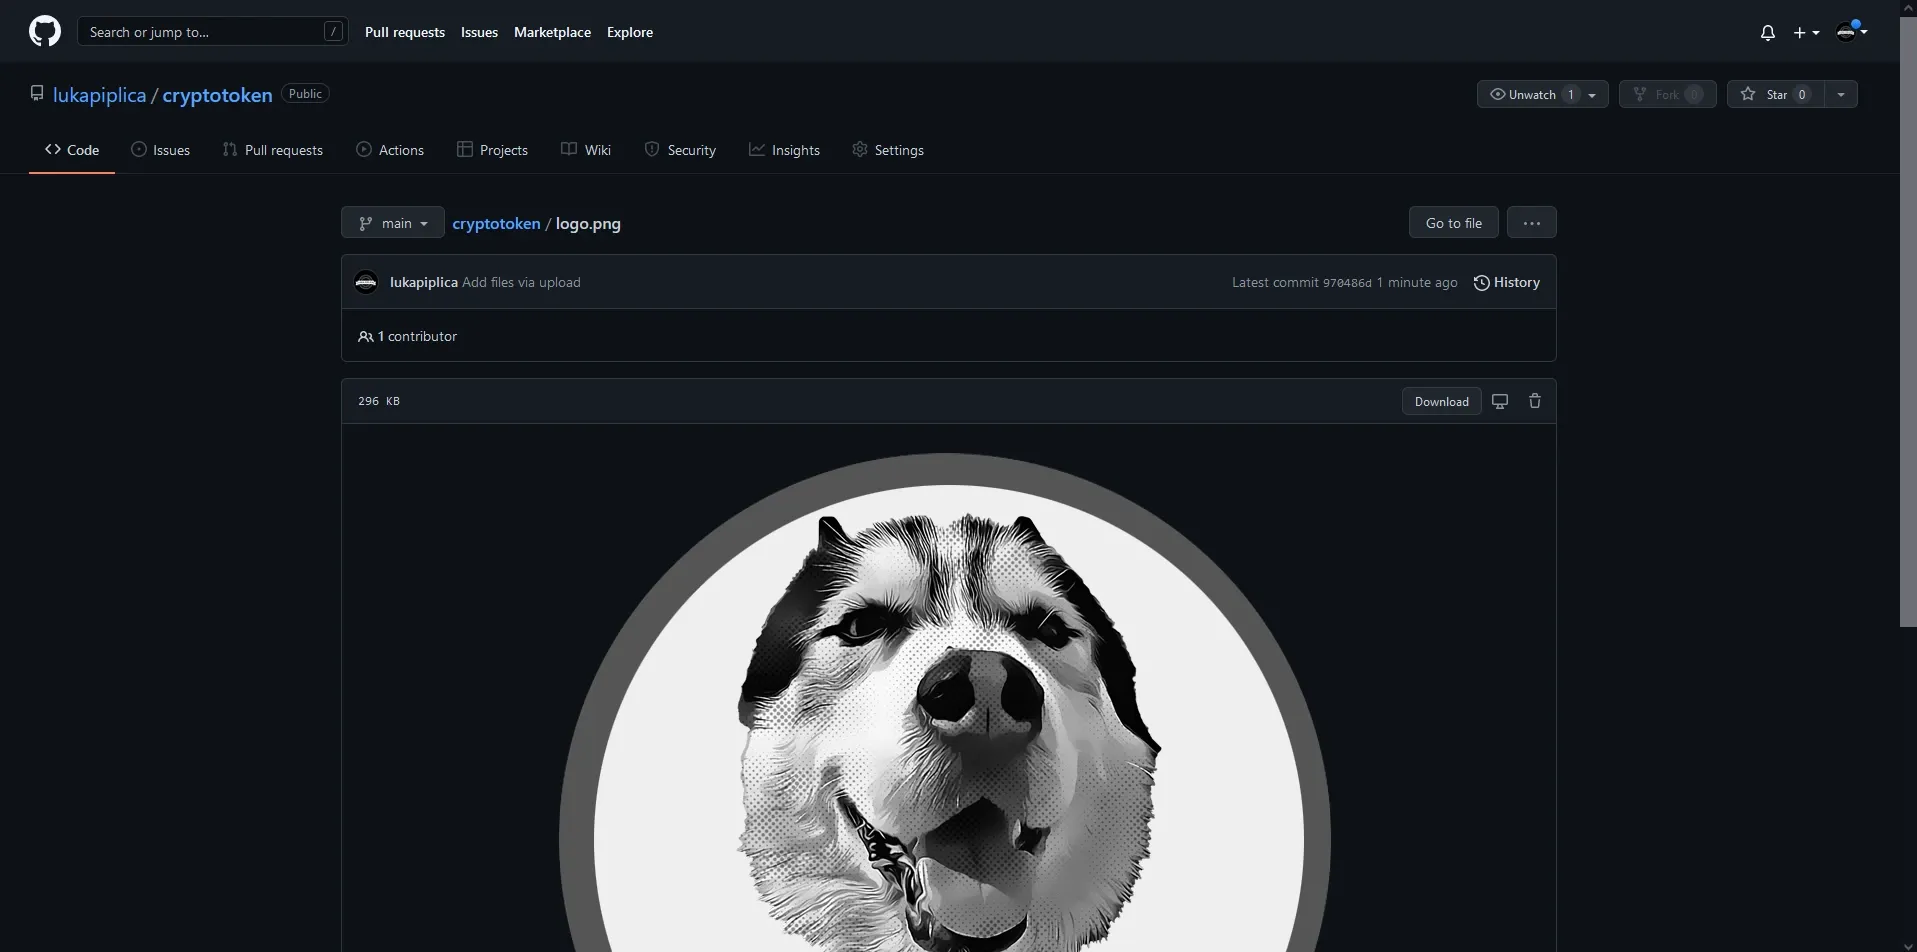Switch to the Insights tab
Viewport: 1917px width, 952px height.
[784, 150]
